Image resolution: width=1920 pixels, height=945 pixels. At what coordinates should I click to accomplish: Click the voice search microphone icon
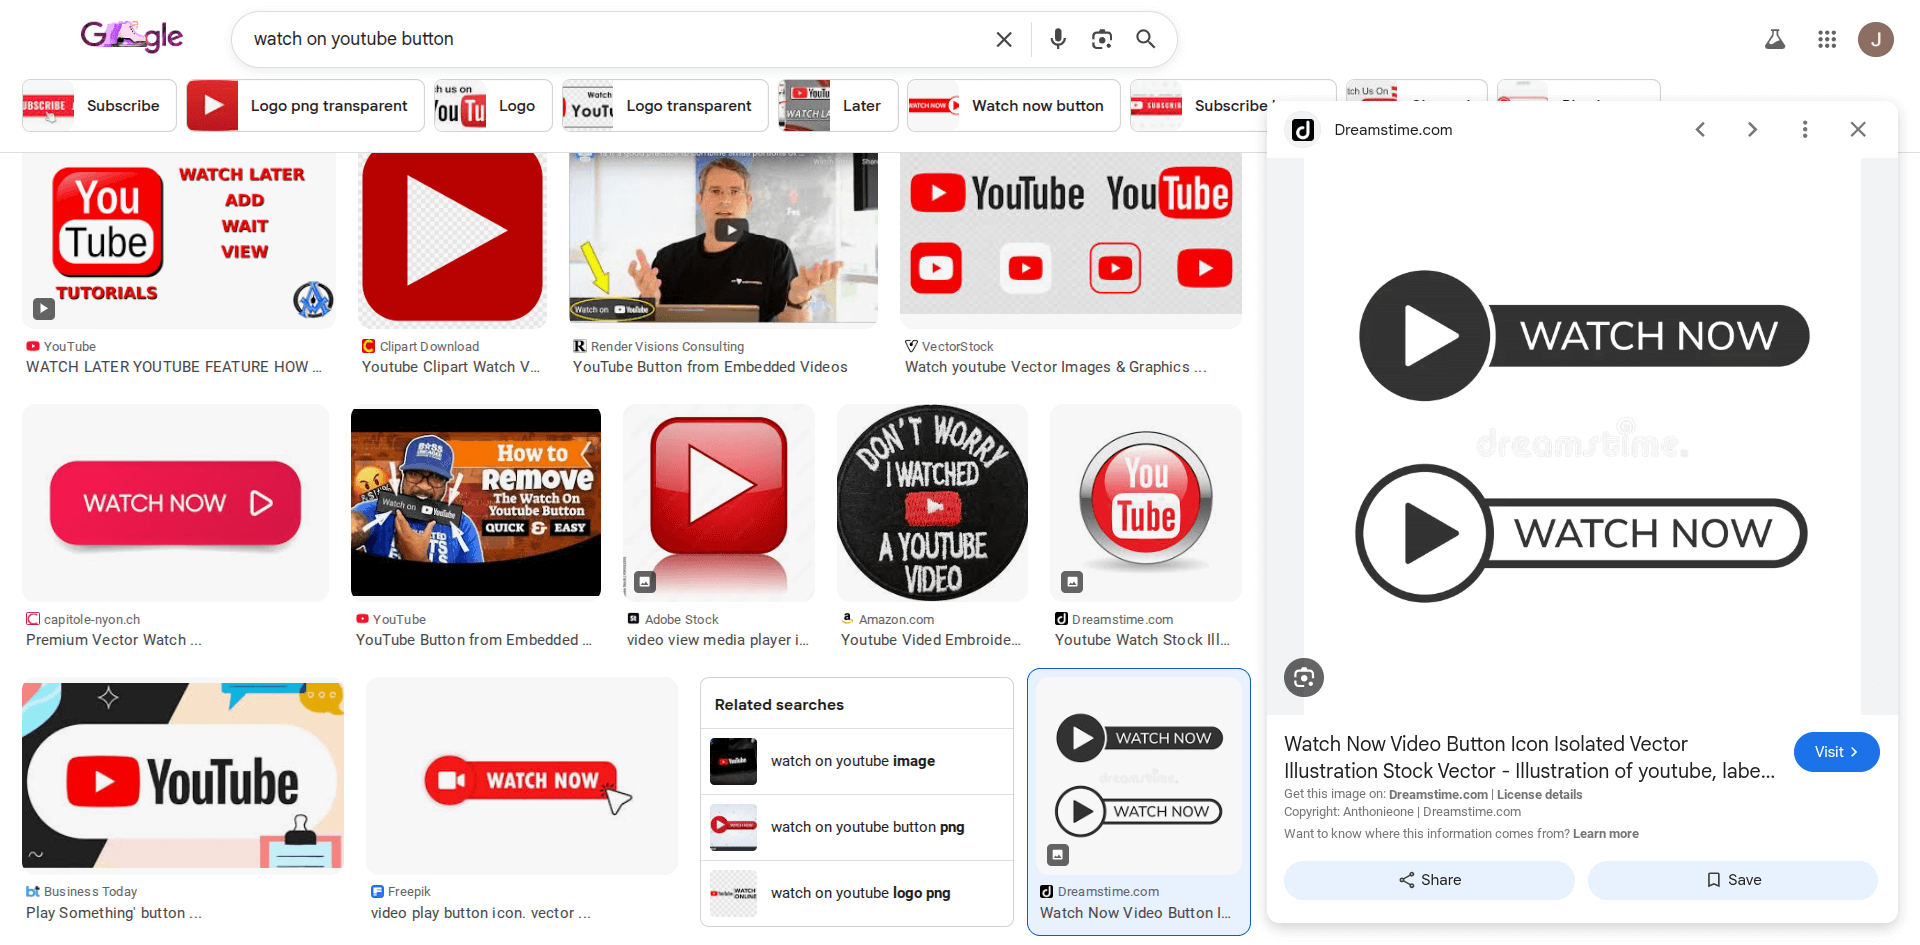pos(1057,39)
